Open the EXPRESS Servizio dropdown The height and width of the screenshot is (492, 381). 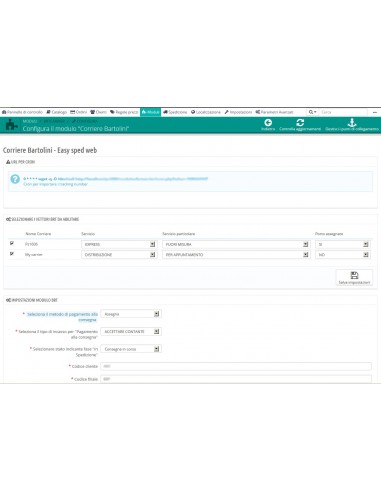119,244
